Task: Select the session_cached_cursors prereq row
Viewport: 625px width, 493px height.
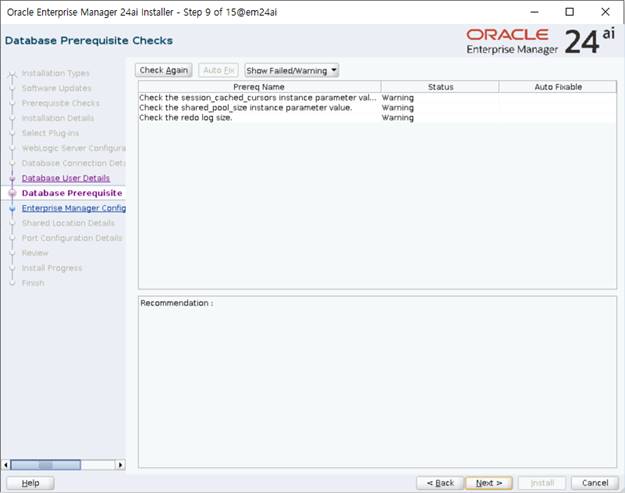Action: 377,98
